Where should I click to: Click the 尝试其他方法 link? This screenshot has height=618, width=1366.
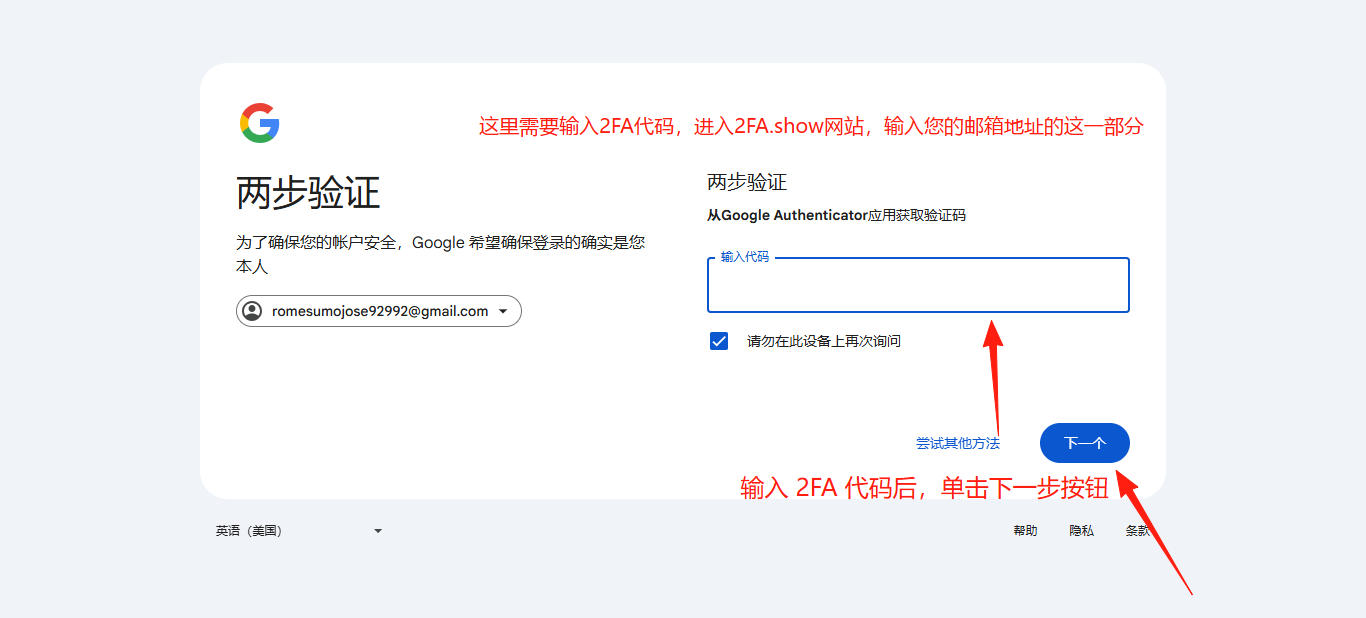[x=960, y=443]
